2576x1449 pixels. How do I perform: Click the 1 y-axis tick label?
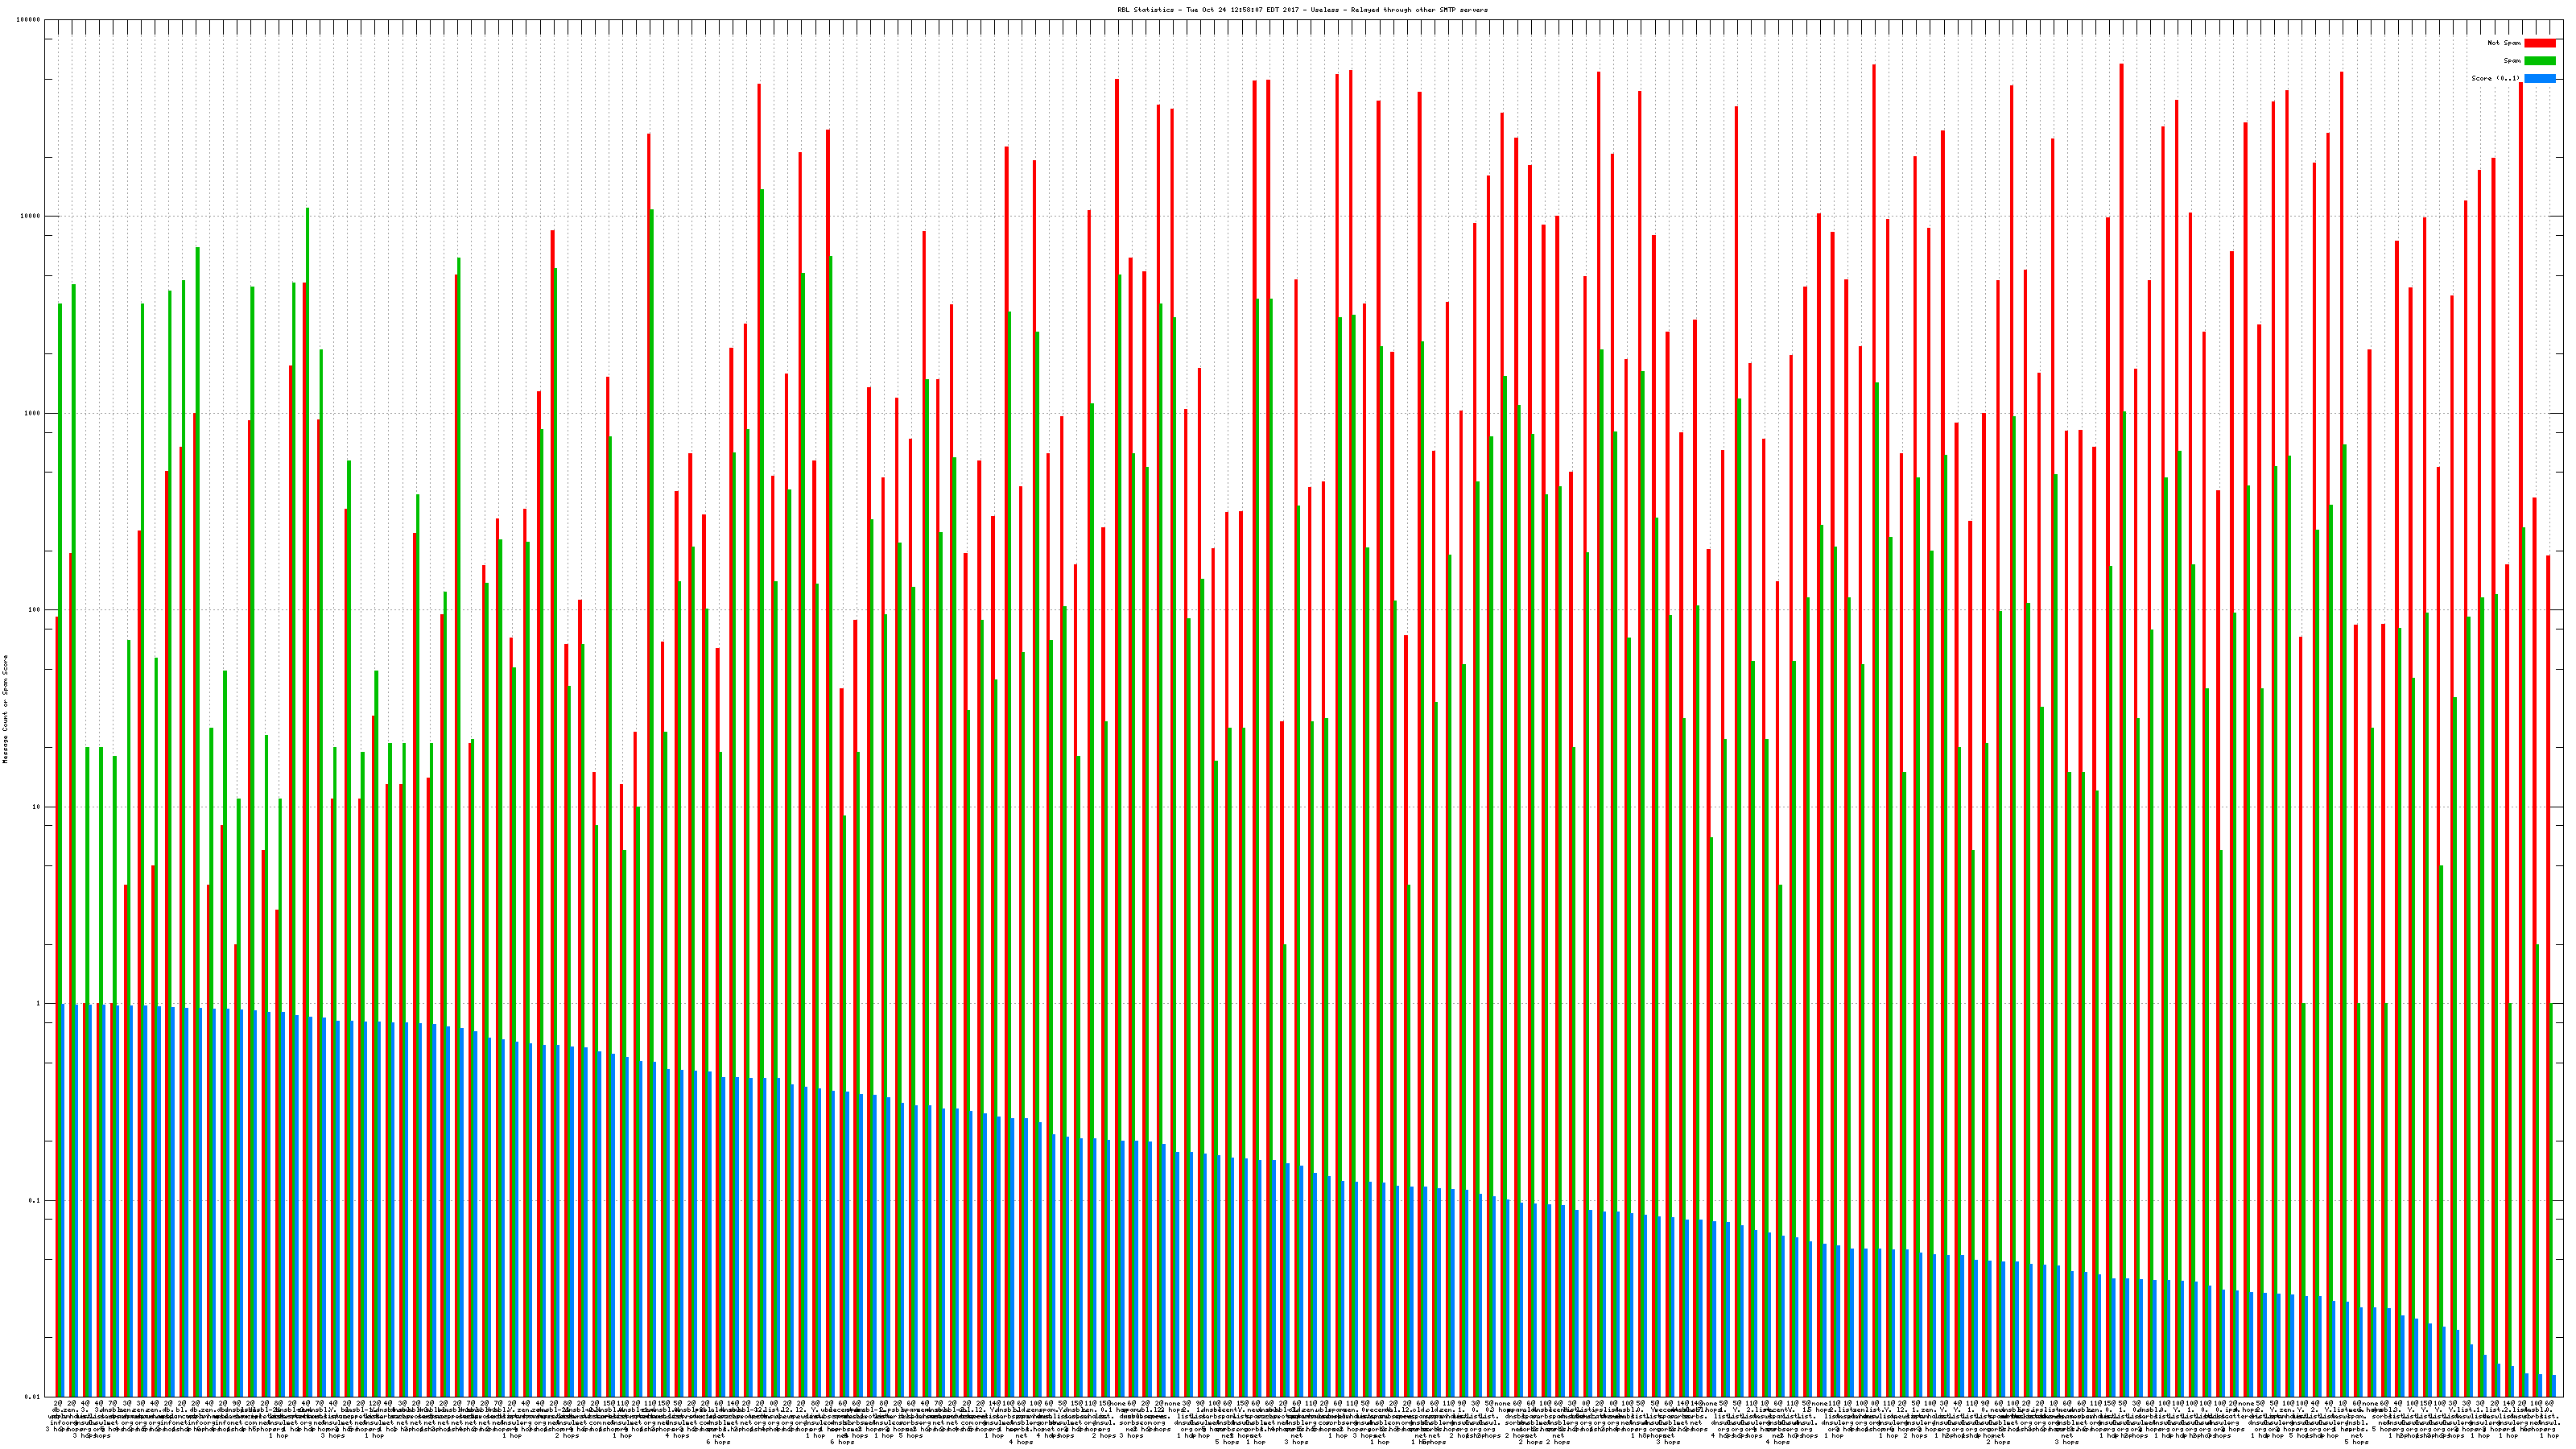coord(39,1004)
